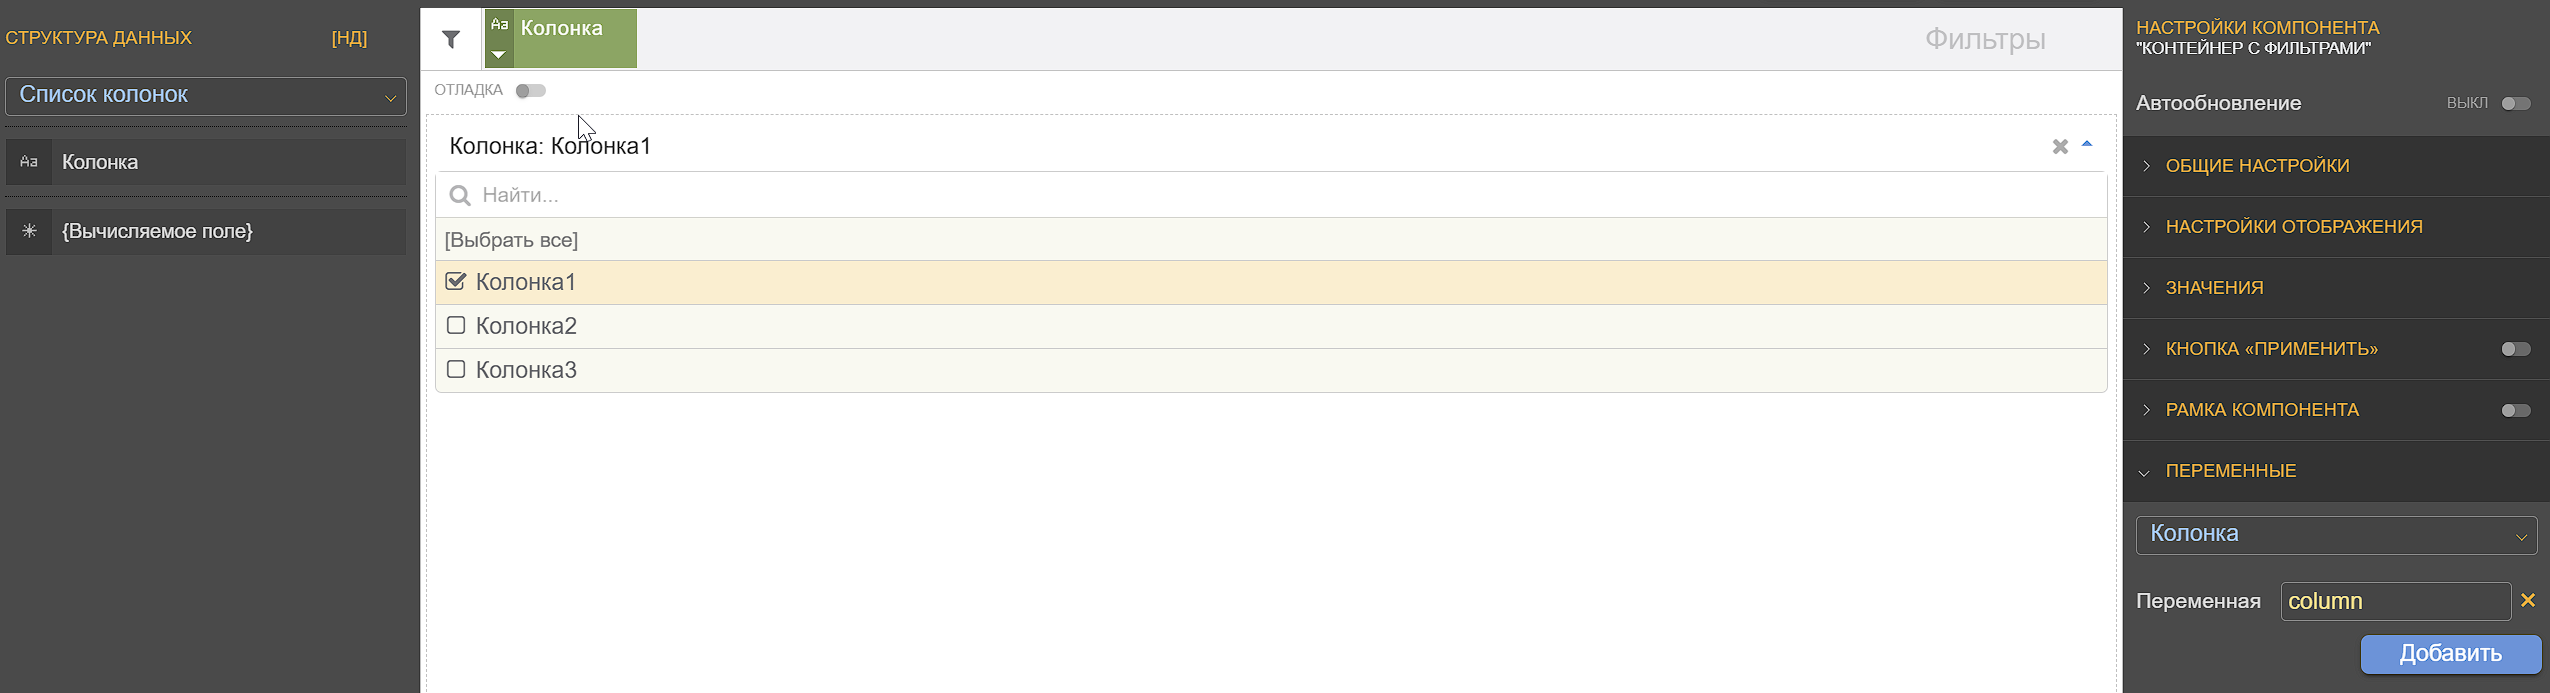Enable the ОТЛАДКА debug toggle
Image resolution: width=2550 pixels, height=693 pixels.
[531, 91]
